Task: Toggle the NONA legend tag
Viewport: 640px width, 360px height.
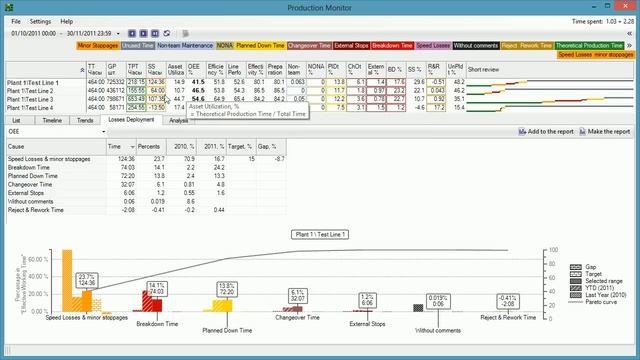Action: point(225,45)
